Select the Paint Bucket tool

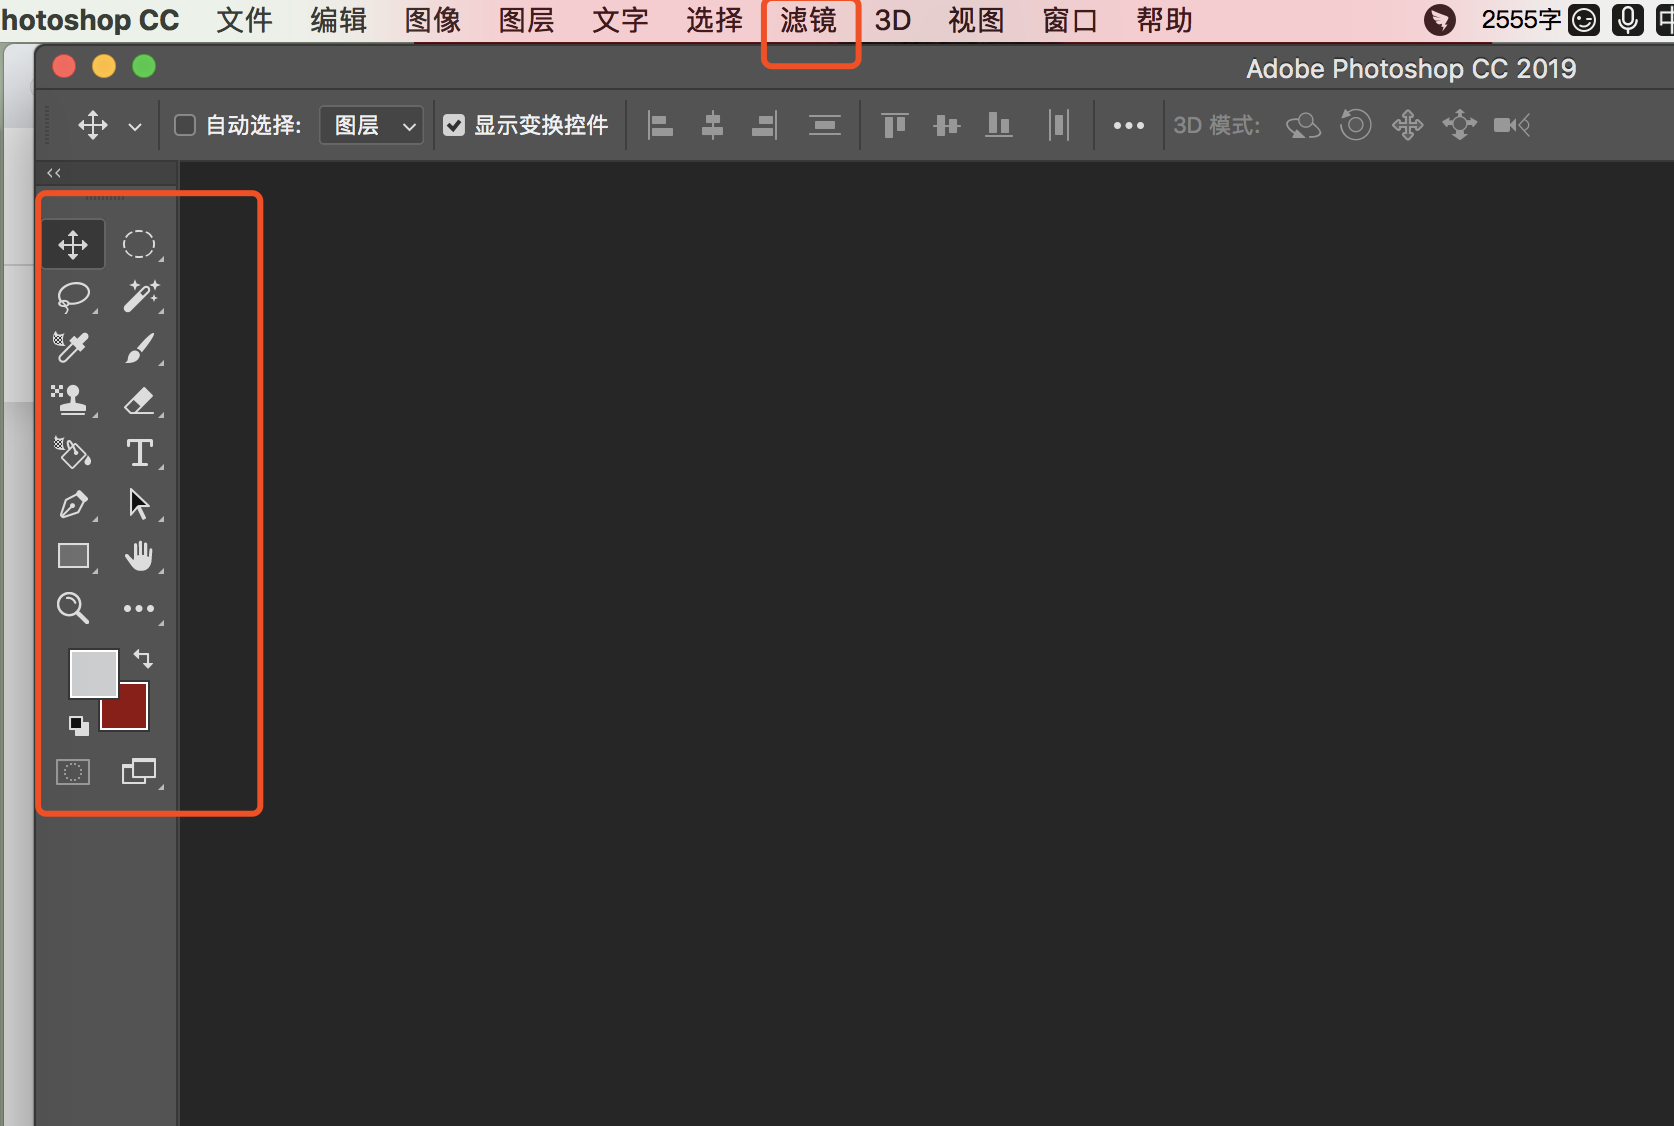(x=73, y=452)
